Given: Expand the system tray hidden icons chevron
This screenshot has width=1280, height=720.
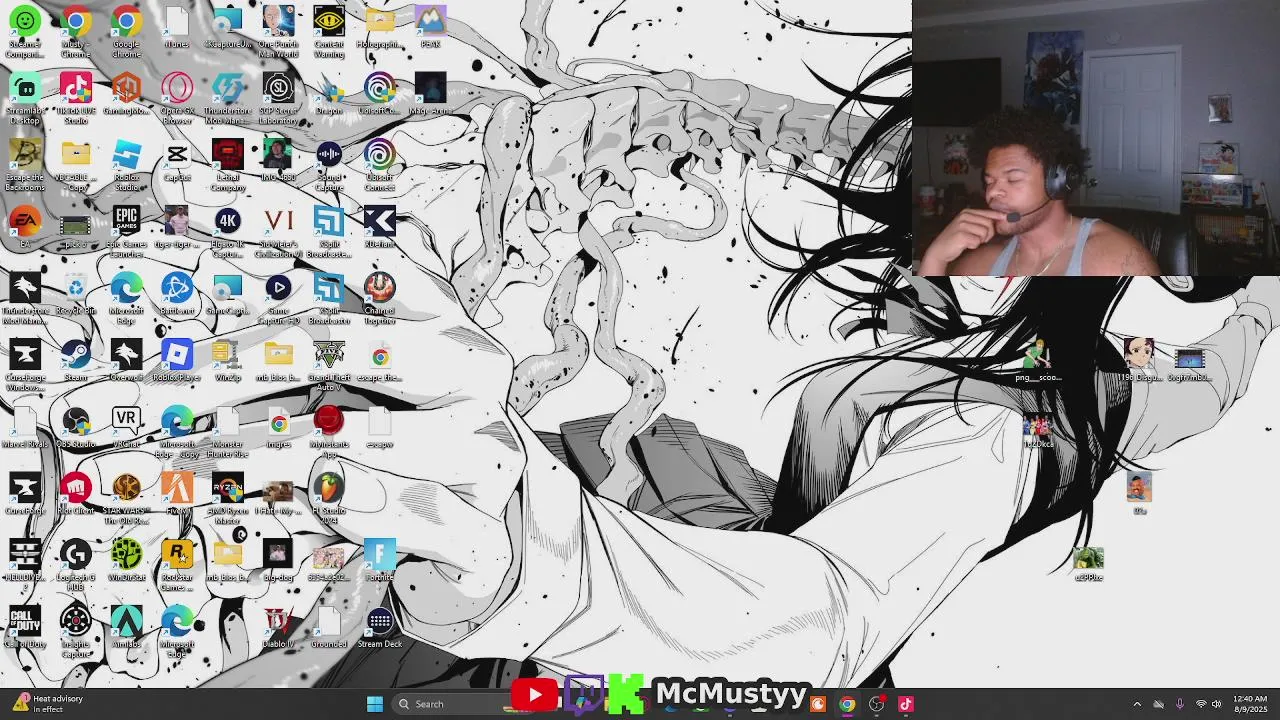Looking at the screenshot, I should (x=1137, y=704).
